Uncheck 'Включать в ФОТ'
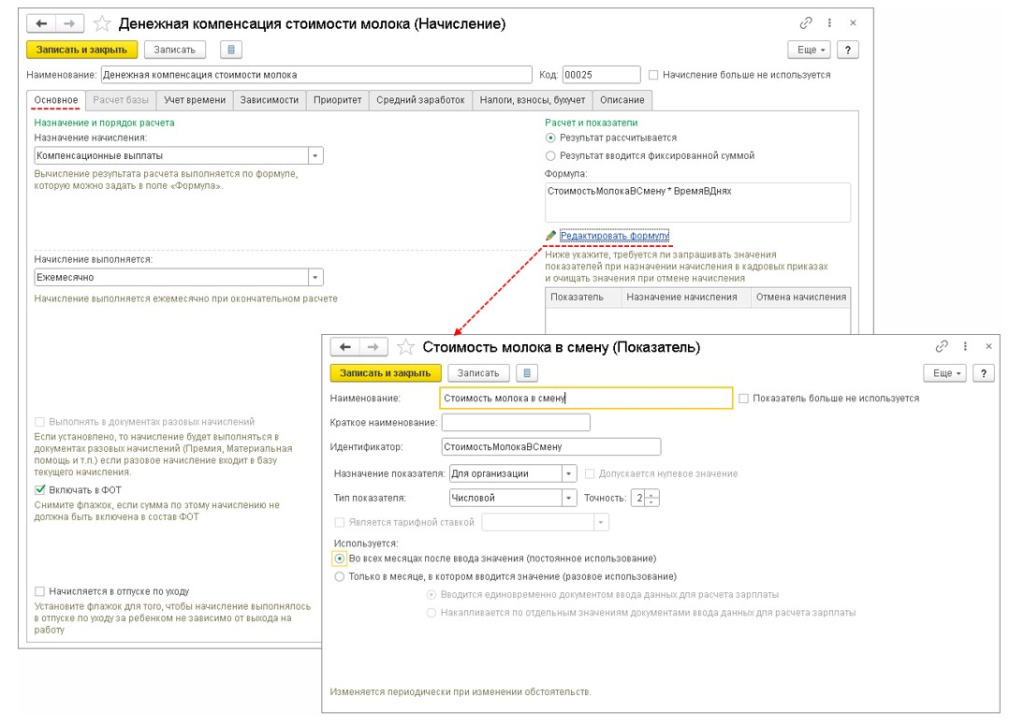The image size is (1024, 726). (40, 490)
